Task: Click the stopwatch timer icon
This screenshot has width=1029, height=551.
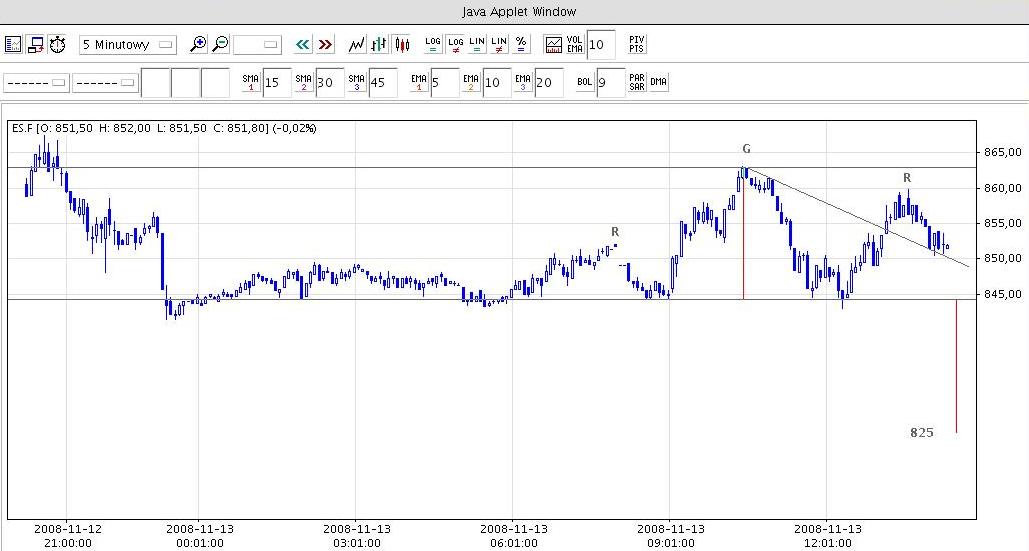Action: point(58,44)
